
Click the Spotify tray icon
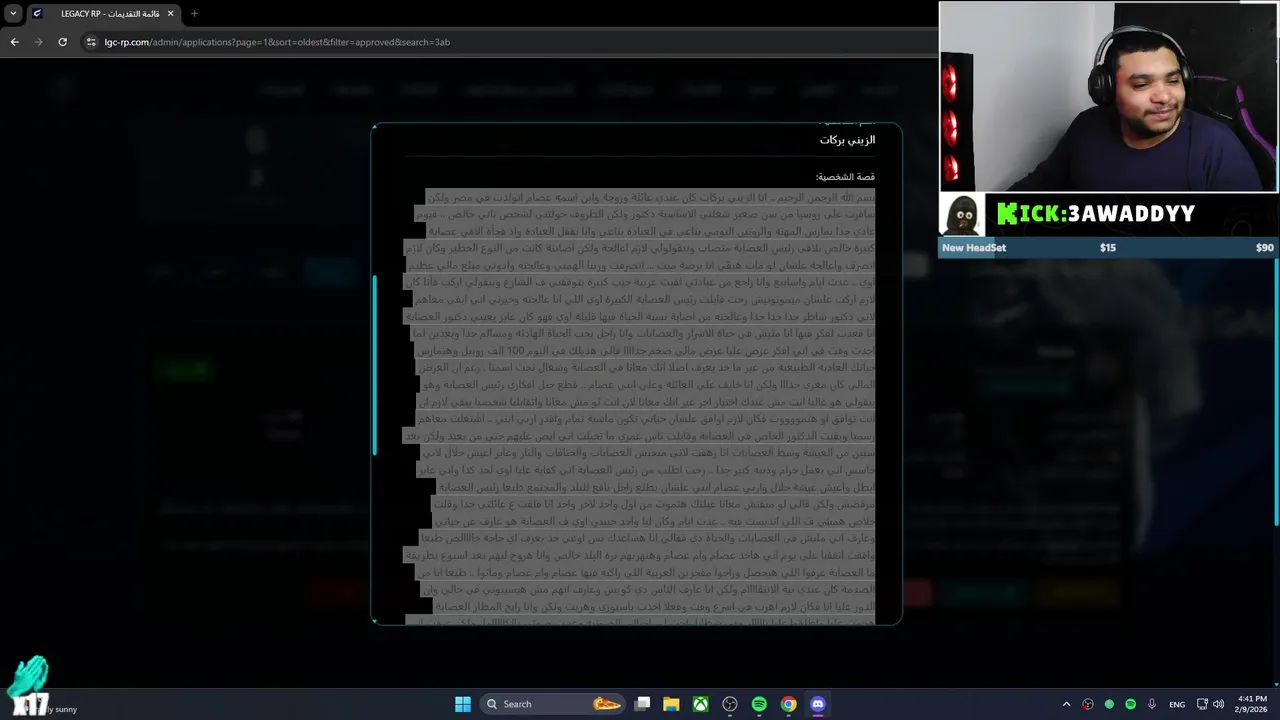[x=1130, y=704]
